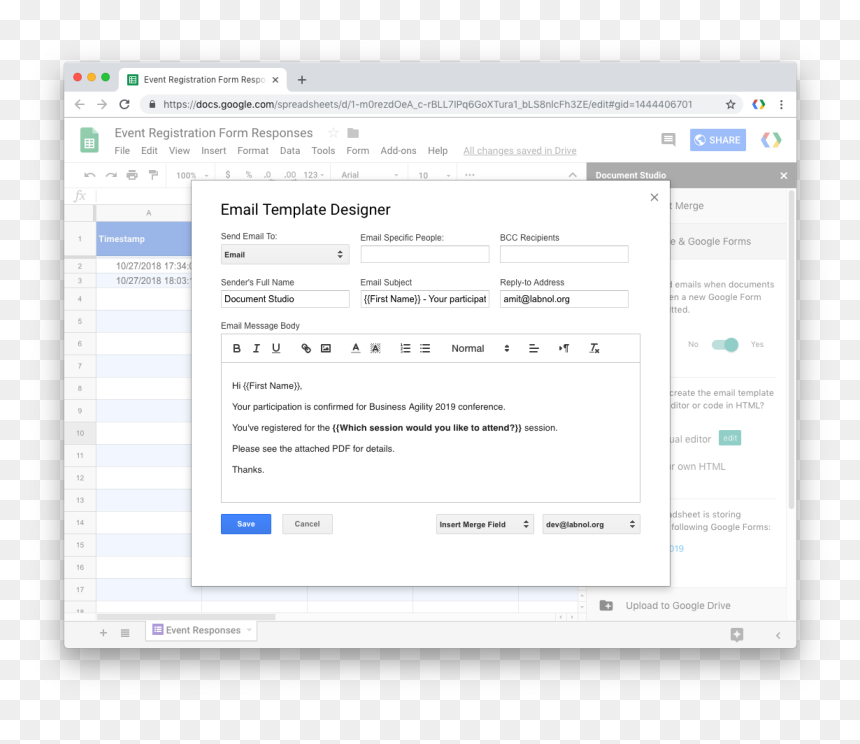Click the Email Subject field

425,299
